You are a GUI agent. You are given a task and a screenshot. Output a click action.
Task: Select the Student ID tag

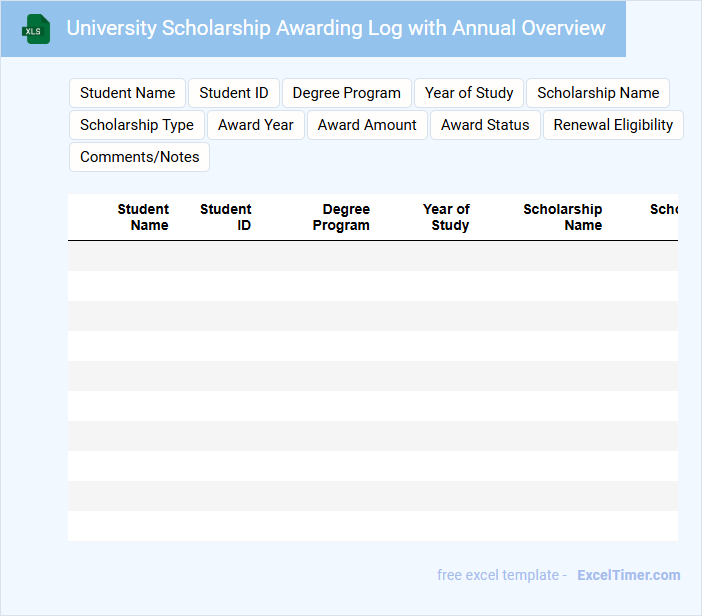[234, 93]
